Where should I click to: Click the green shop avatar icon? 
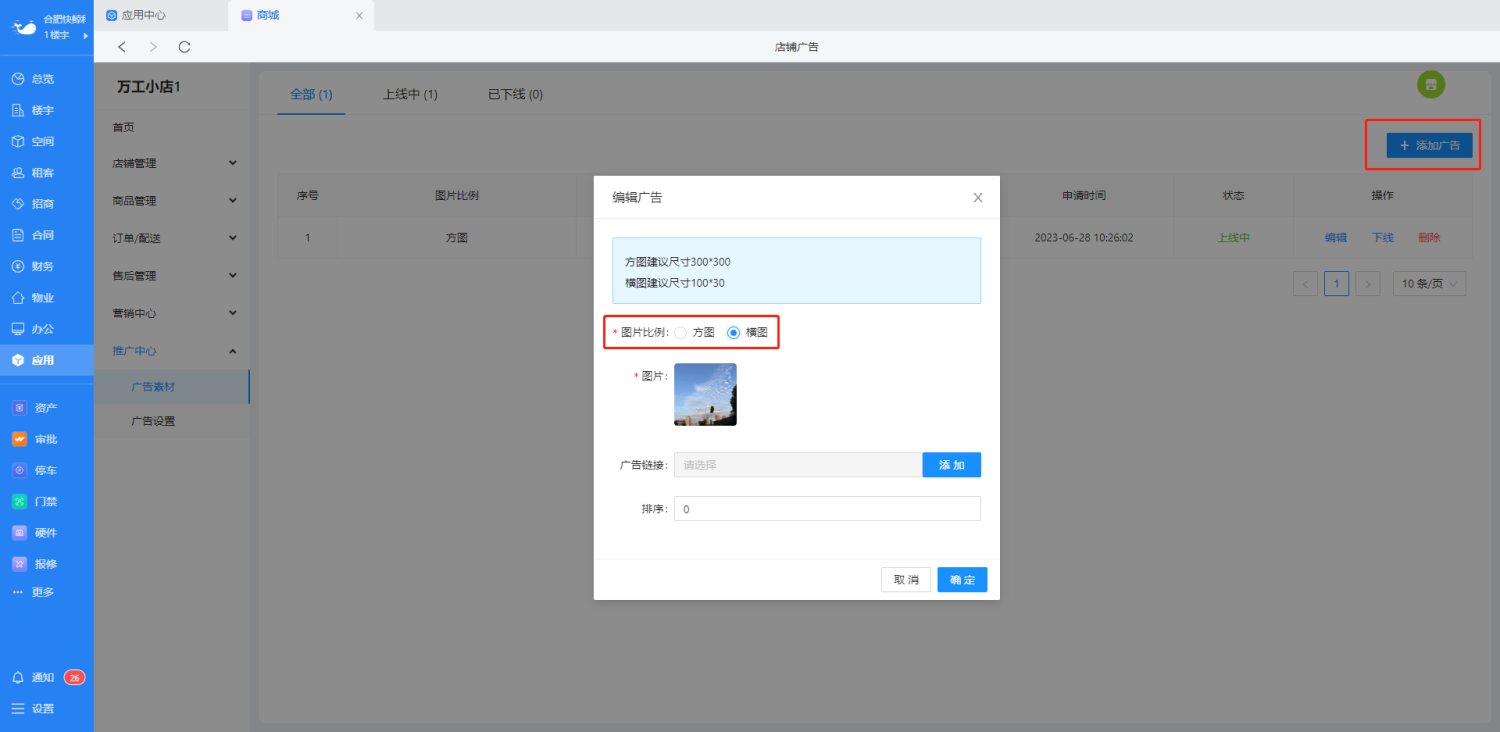(x=1431, y=85)
